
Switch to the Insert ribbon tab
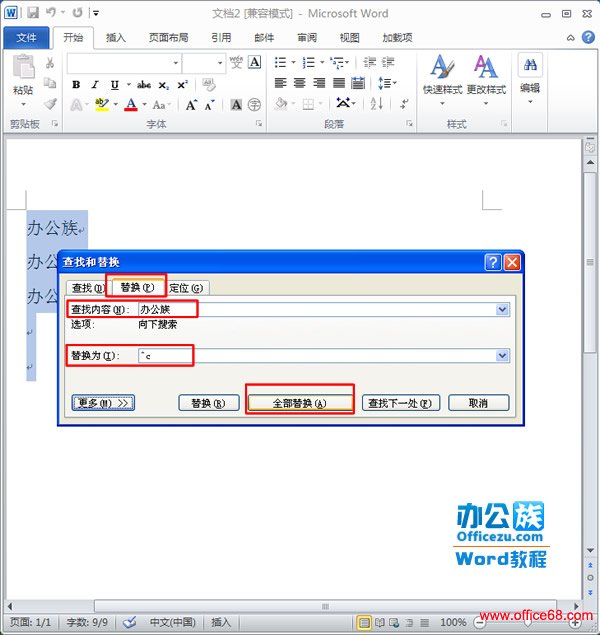(115, 38)
